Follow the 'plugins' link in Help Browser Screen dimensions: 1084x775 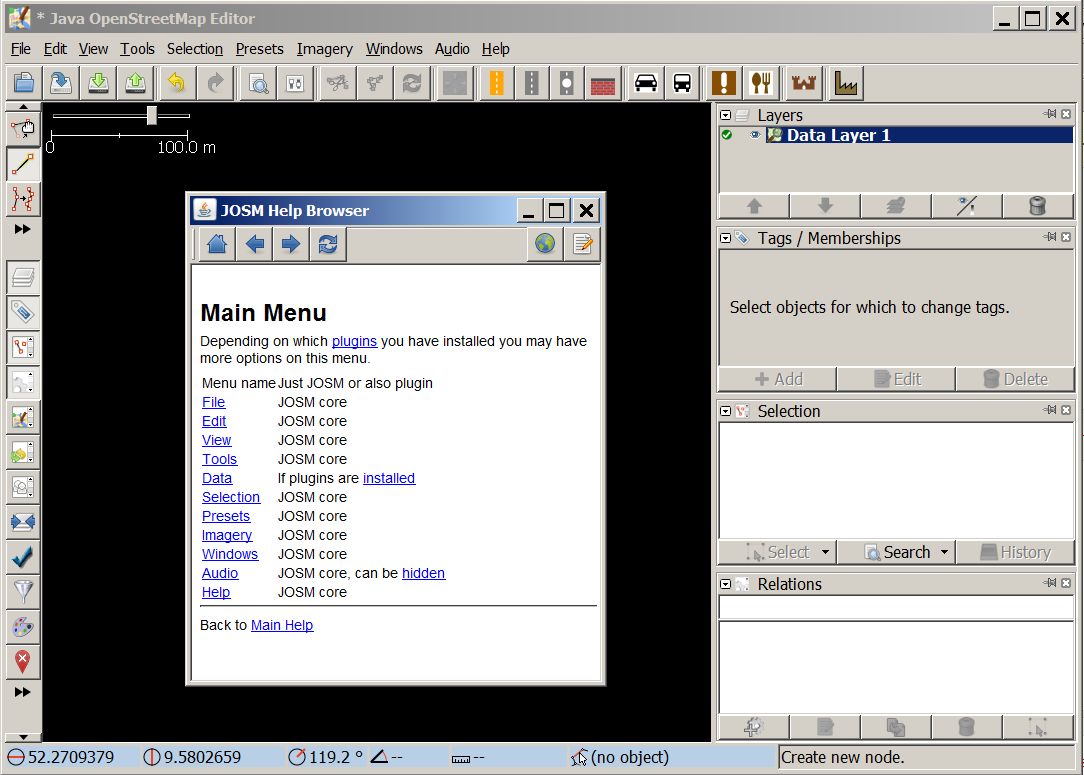[354, 341]
